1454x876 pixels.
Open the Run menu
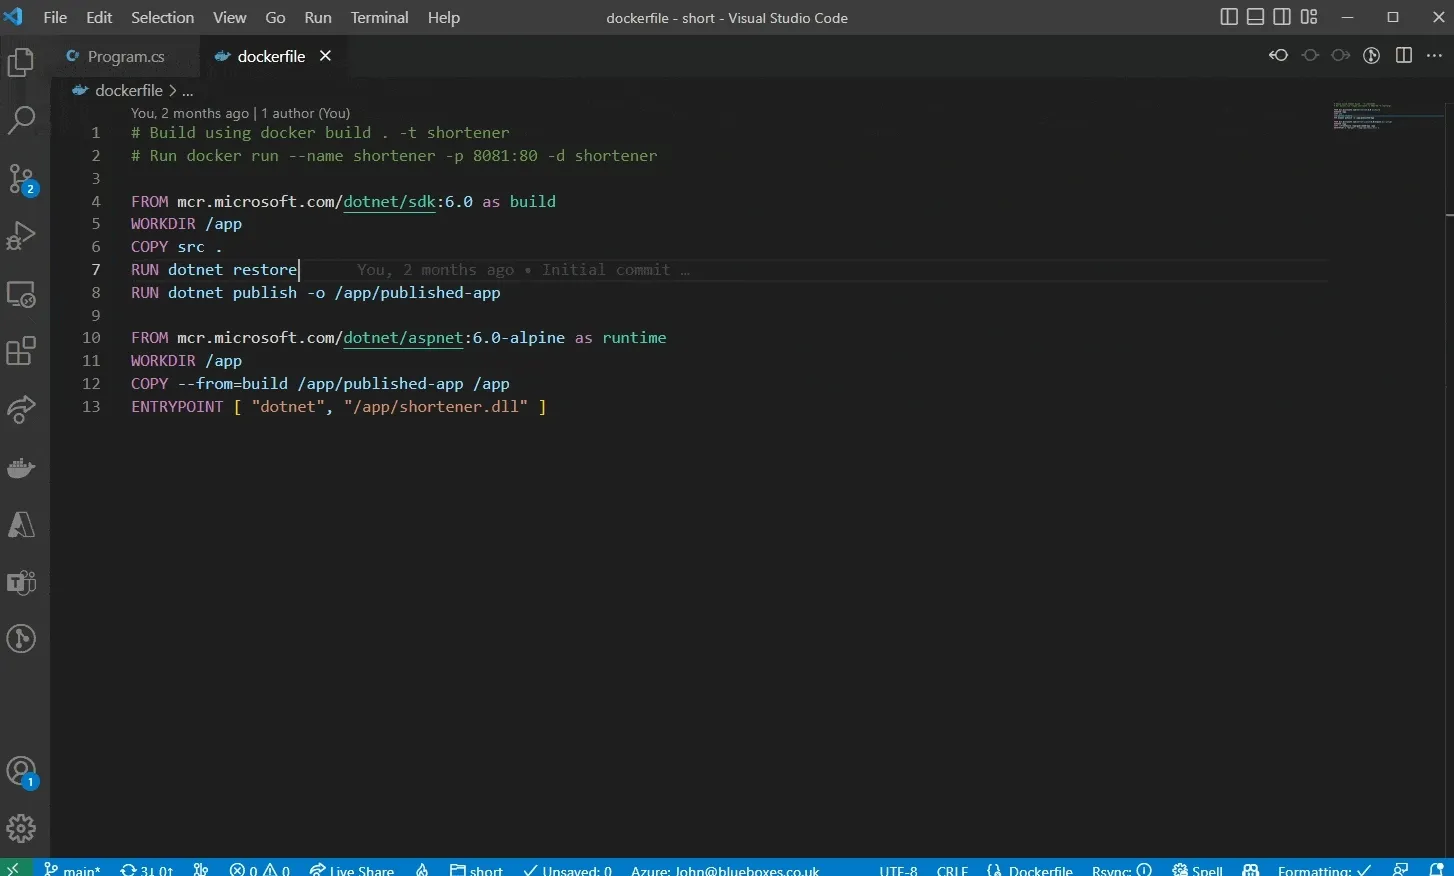pos(318,18)
